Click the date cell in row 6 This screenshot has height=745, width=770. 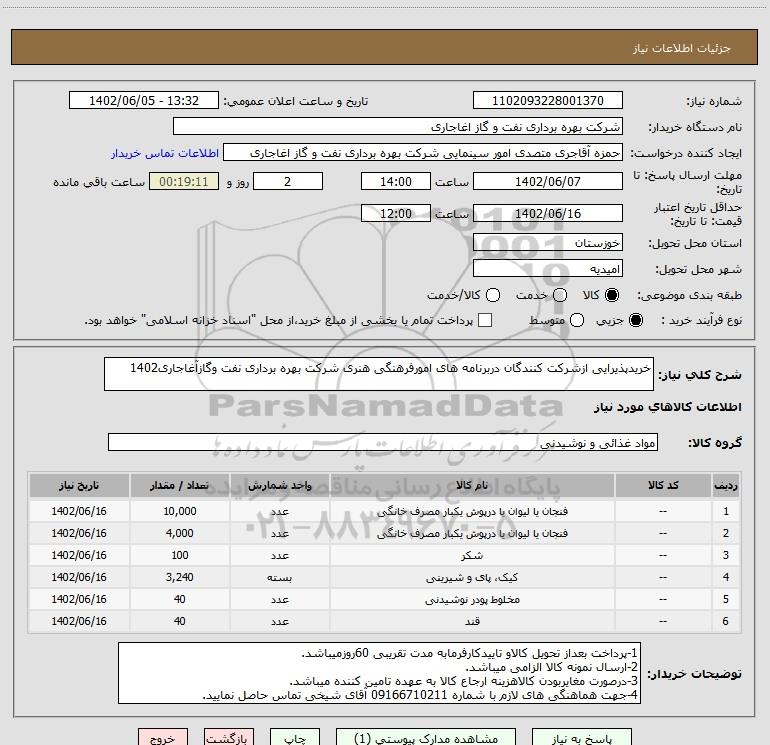click(79, 621)
